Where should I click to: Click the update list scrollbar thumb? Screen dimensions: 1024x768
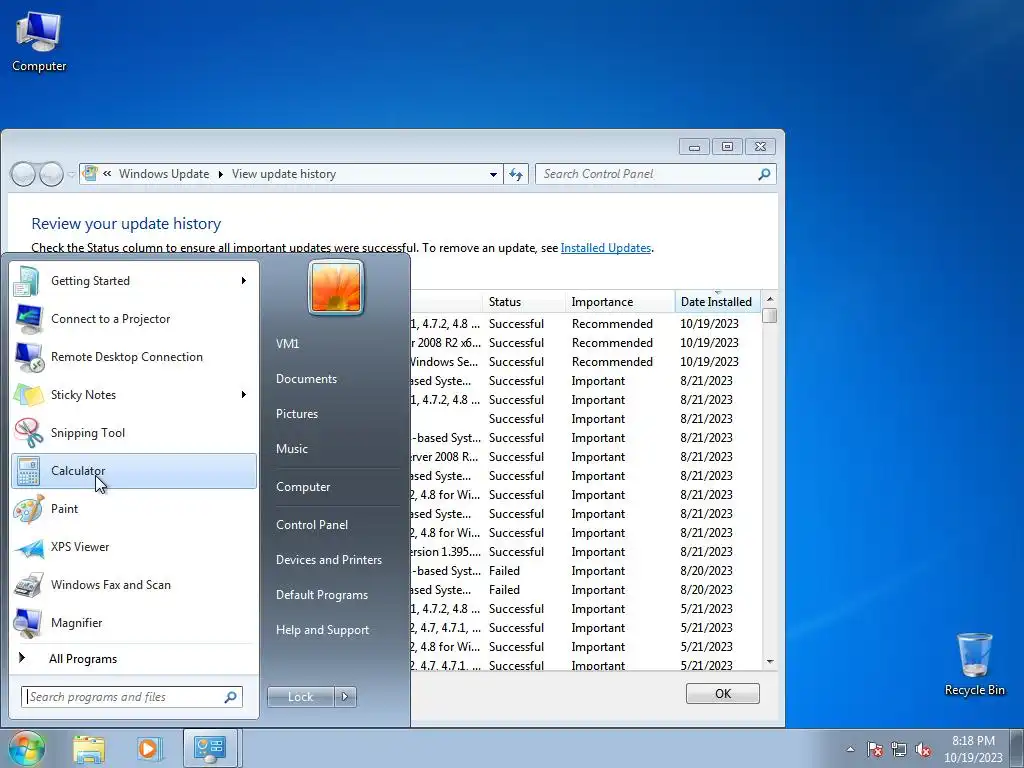(770, 315)
